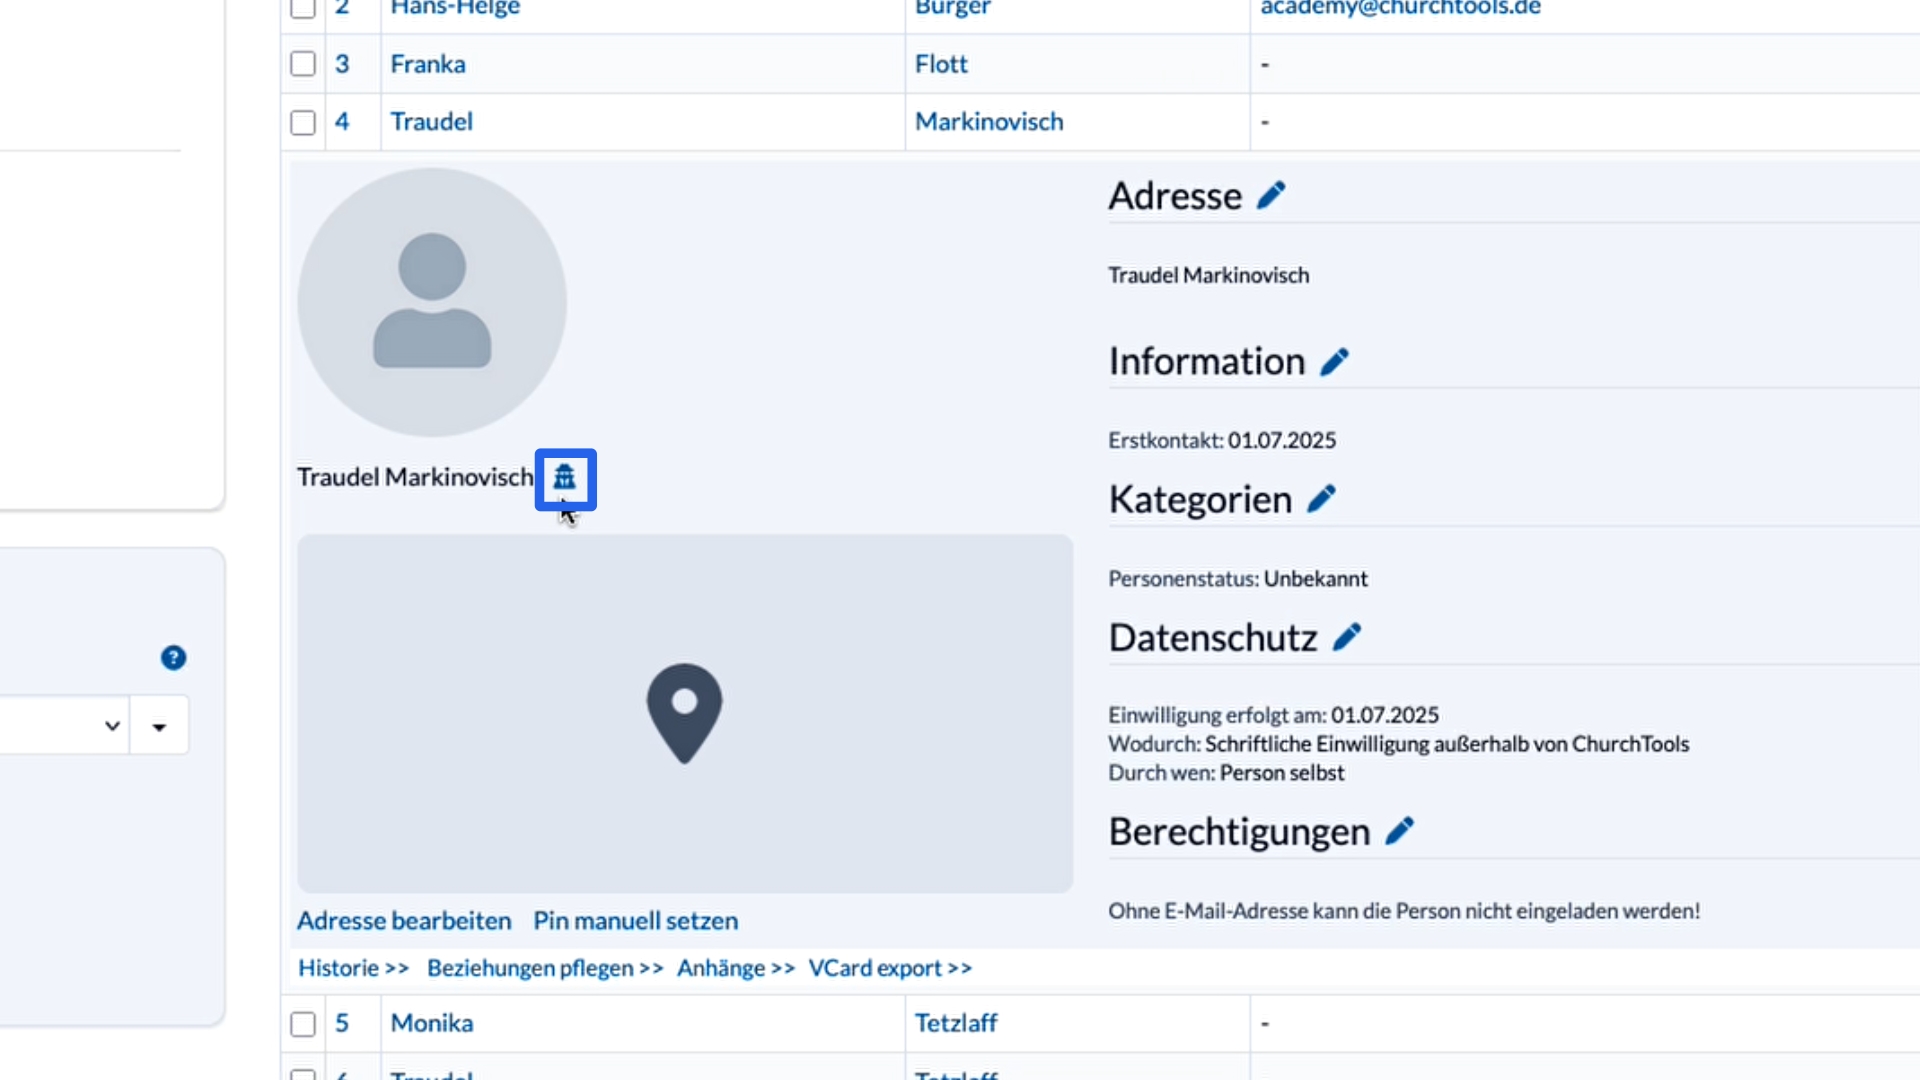Click the Berechtigungen pencil icon
Screen dimensions: 1920x1080
pyautogui.click(x=1399, y=831)
